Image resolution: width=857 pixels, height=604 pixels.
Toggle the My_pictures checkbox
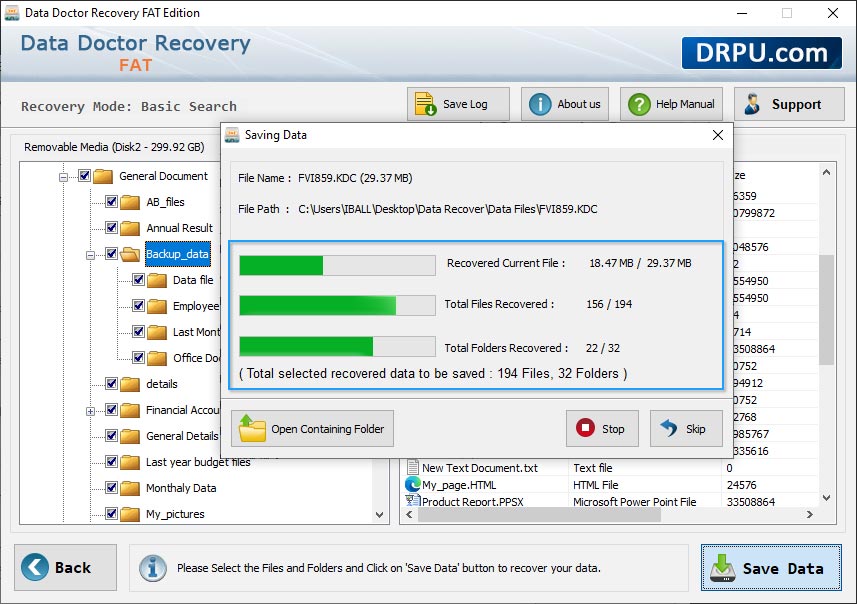(111, 514)
